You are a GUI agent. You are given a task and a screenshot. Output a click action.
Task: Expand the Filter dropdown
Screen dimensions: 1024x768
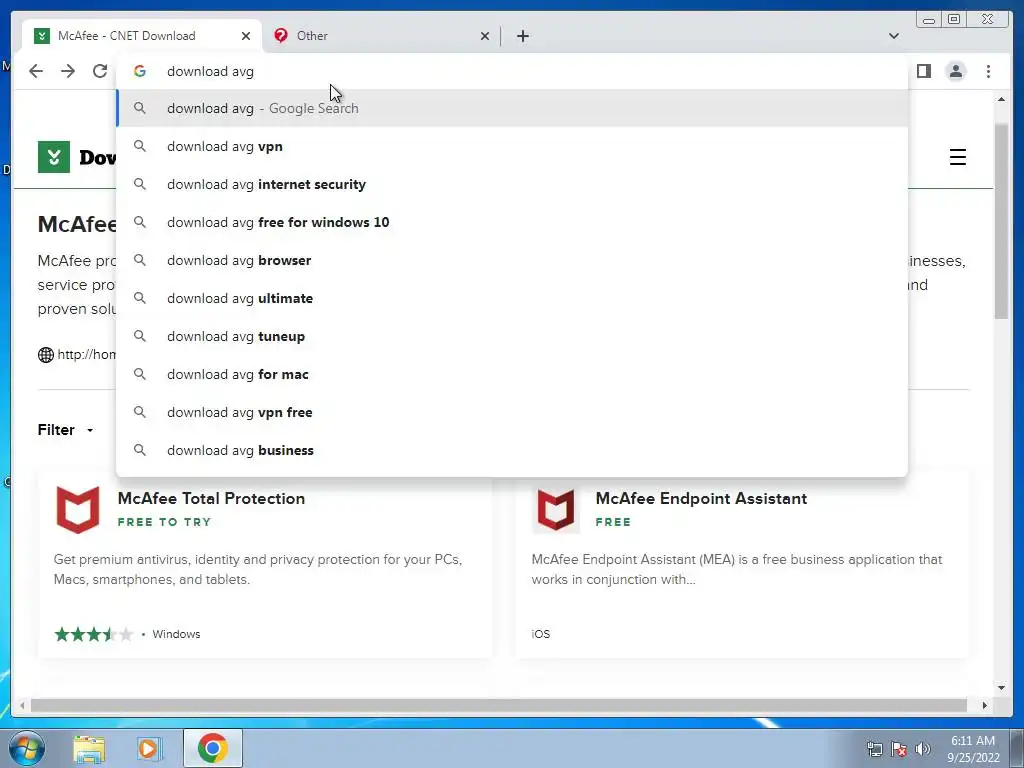point(65,430)
